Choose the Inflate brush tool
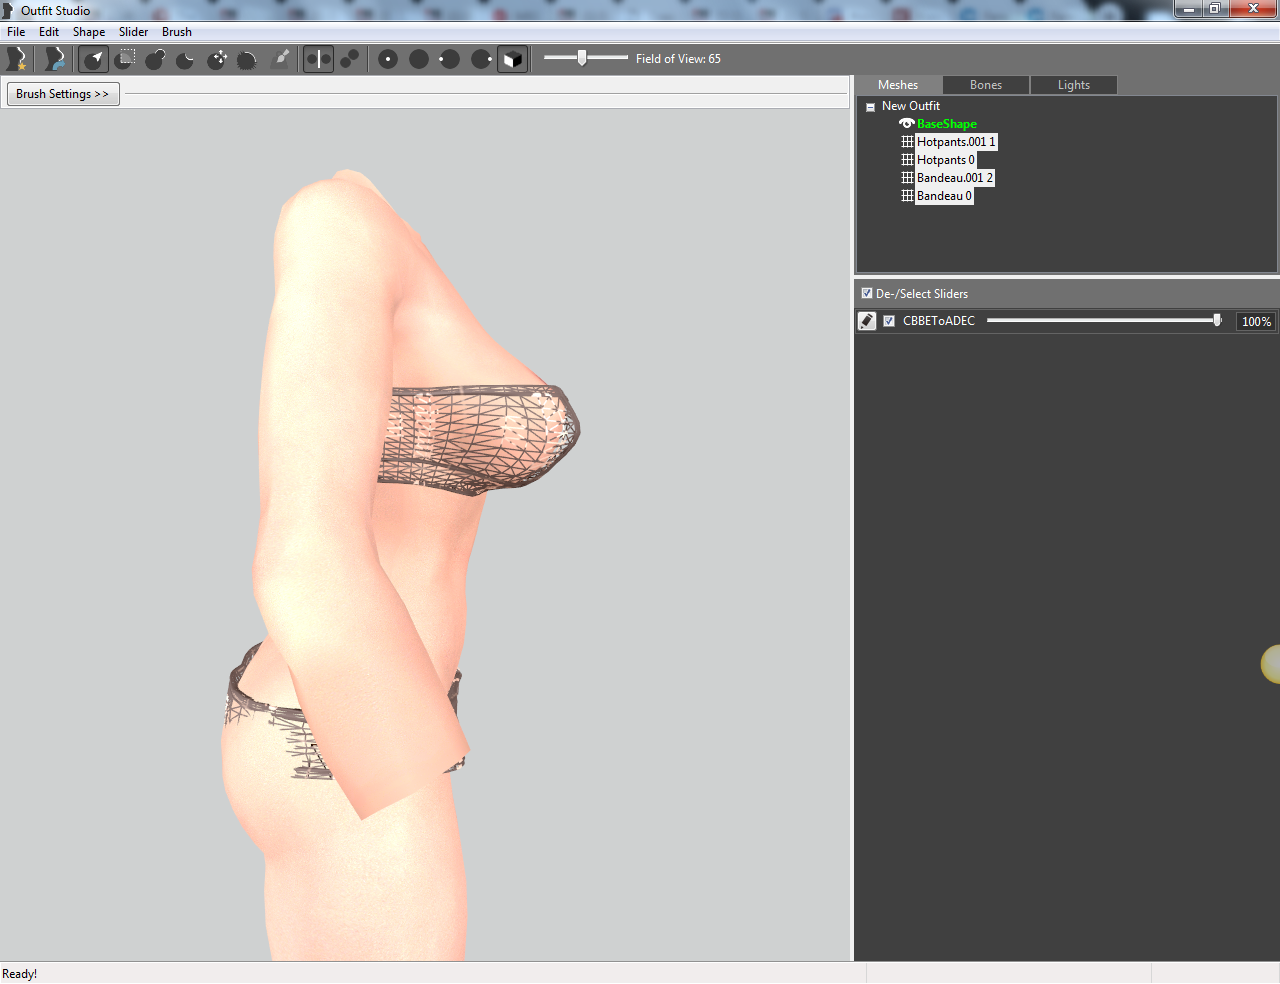Image resolution: width=1280 pixels, height=984 pixels. pyautogui.click(x=155, y=59)
